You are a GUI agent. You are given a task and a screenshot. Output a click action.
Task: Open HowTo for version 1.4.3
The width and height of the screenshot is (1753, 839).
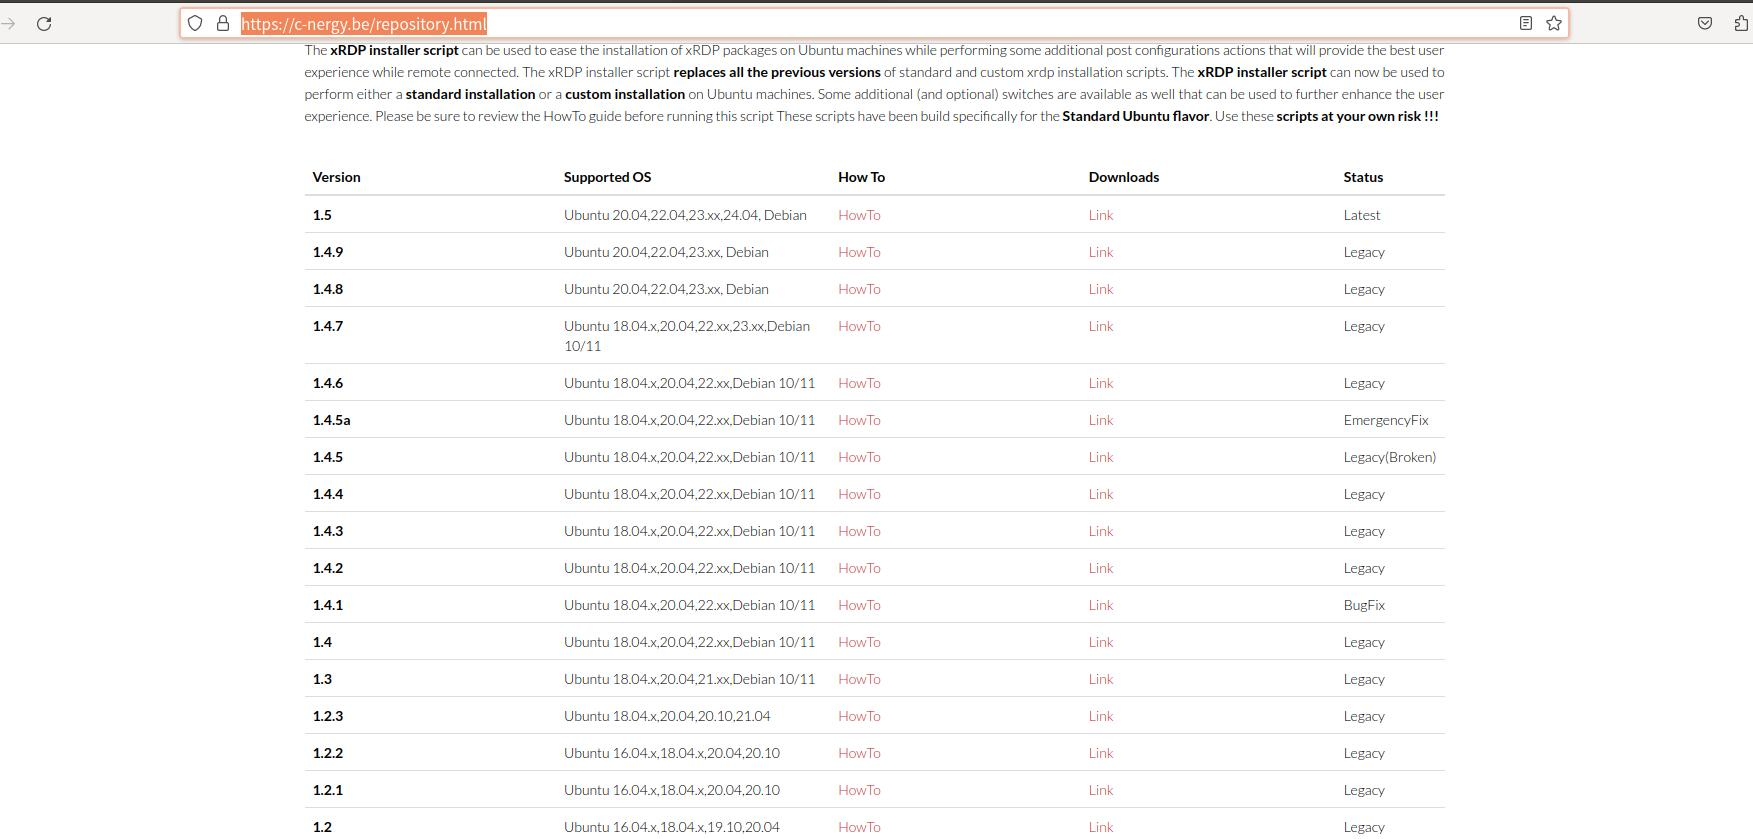[x=859, y=531]
